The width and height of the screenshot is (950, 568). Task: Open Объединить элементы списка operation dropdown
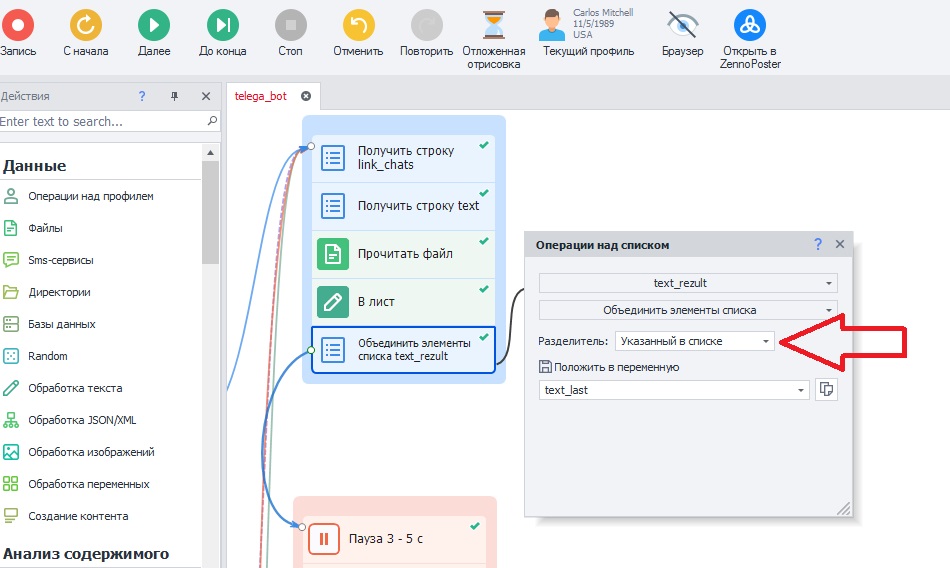coord(688,310)
